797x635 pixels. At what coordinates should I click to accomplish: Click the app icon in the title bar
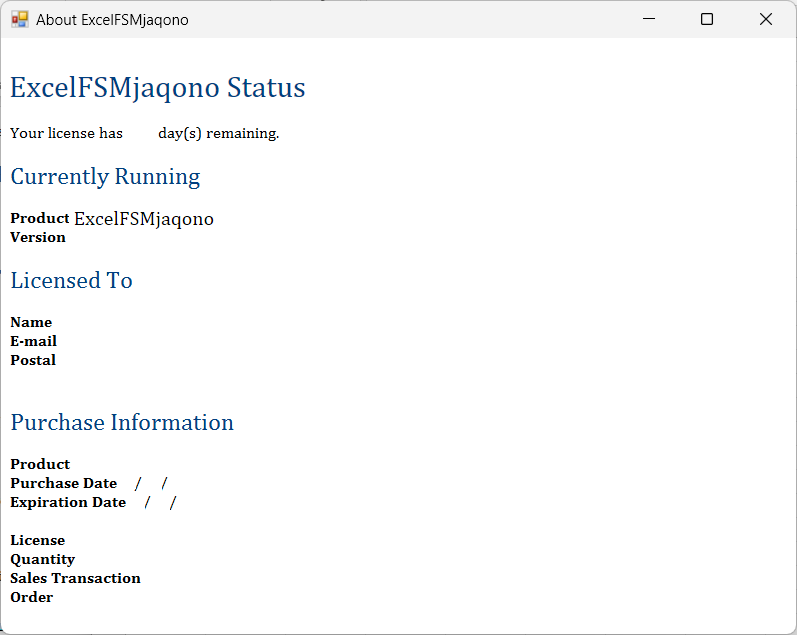pyautogui.click(x=20, y=19)
